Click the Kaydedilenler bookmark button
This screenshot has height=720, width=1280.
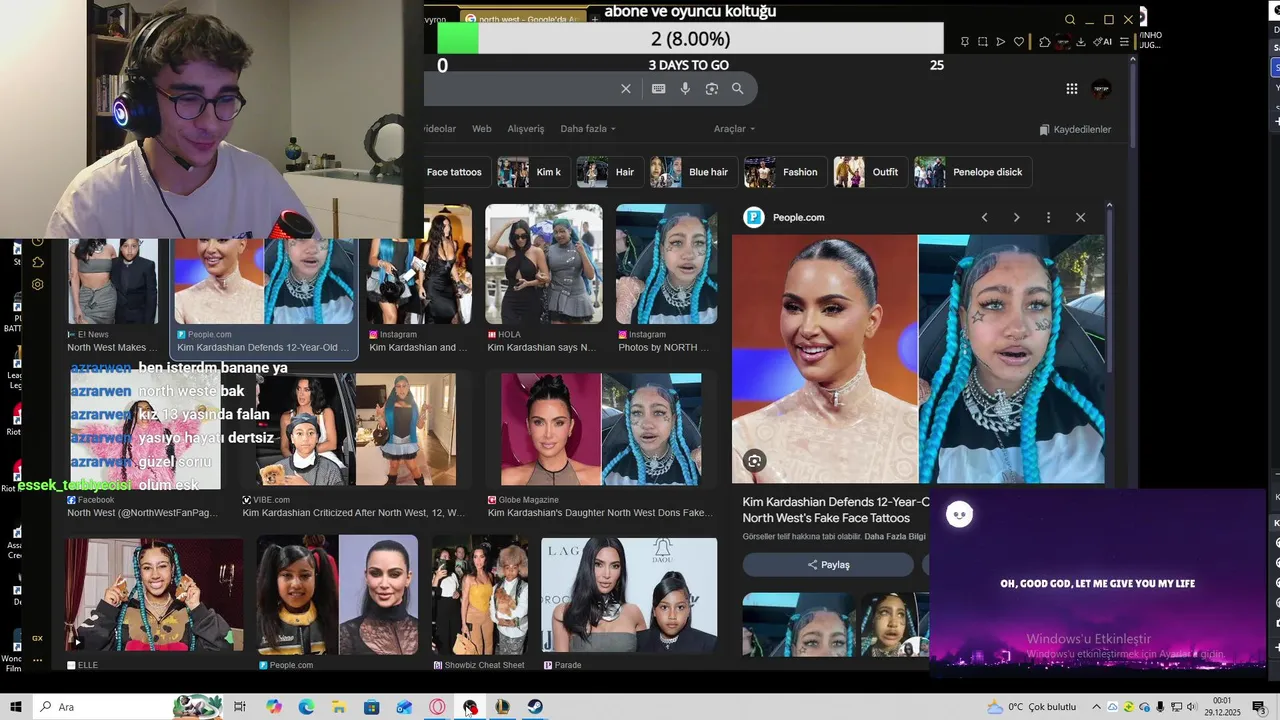click(x=1075, y=129)
